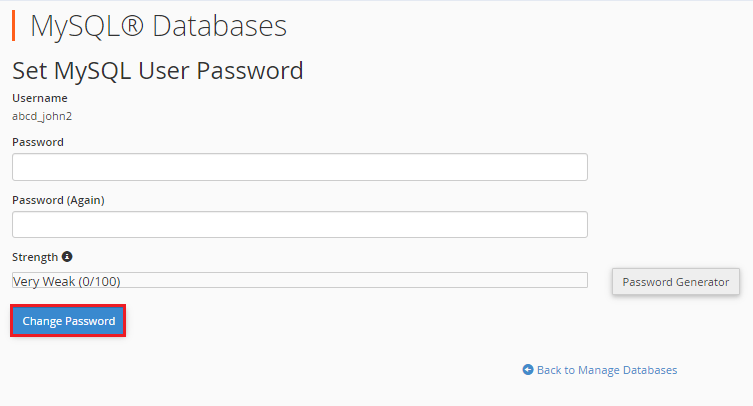
Task: Click the Password (Again) label
Action: click(x=58, y=200)
